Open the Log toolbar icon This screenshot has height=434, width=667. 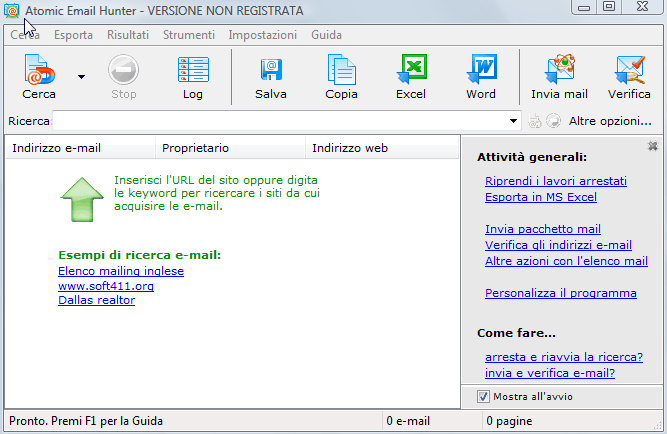[193, 75]
